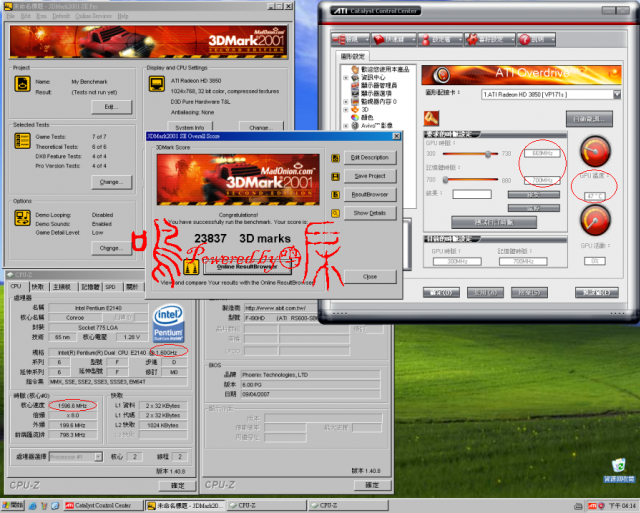The width and height of the screenshot is (640, 513).
Task: Open the hotkeys red-key toolbar menu in Catalyst
Action: point(394,40)
